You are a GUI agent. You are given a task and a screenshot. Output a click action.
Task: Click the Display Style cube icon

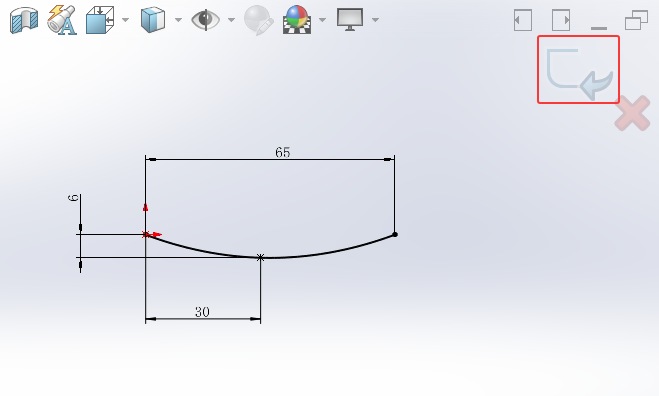(x=153, y=20)
